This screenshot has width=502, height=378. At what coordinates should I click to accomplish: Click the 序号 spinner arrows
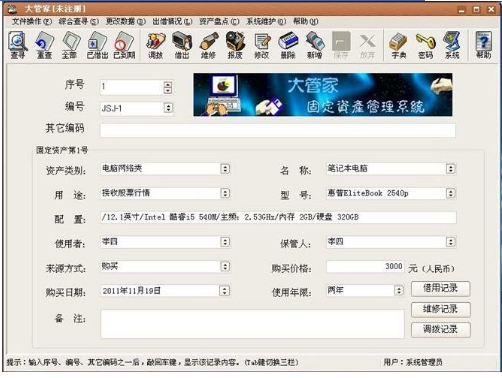pyautogui.click(x=168, y=87)
